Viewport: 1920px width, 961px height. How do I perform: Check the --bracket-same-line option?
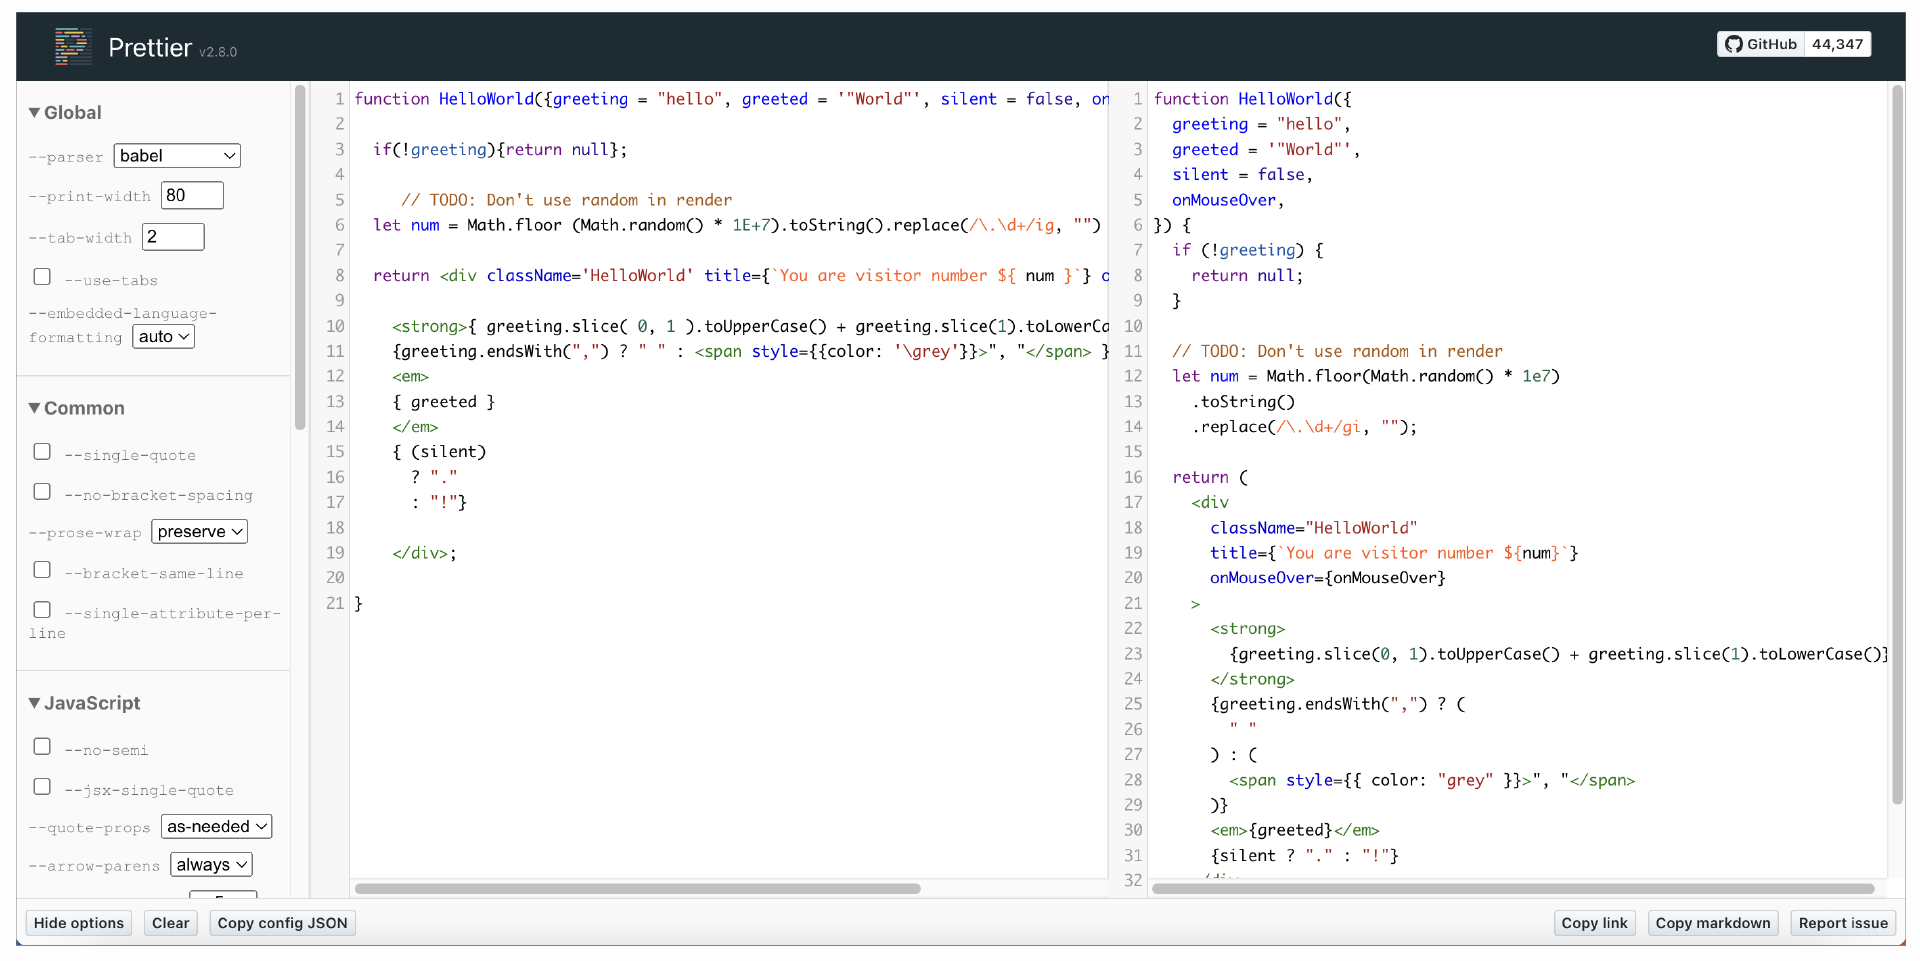[42, 570]
